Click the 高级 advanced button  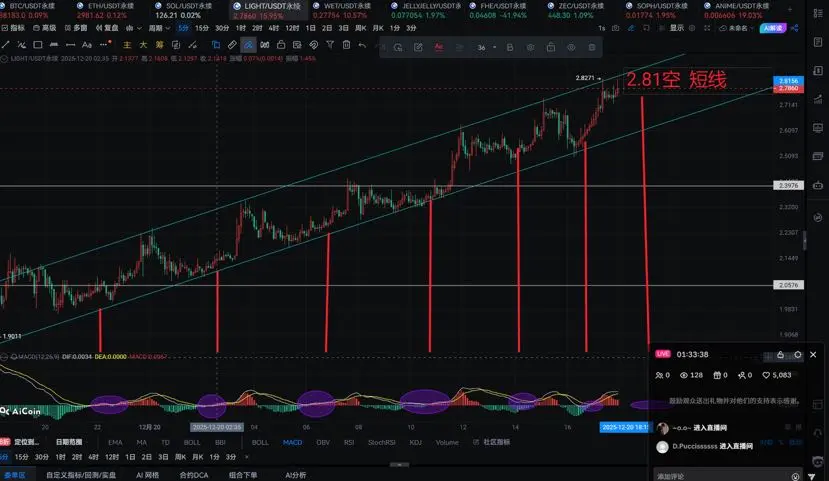pyautogui.click(x=44, y=28)
